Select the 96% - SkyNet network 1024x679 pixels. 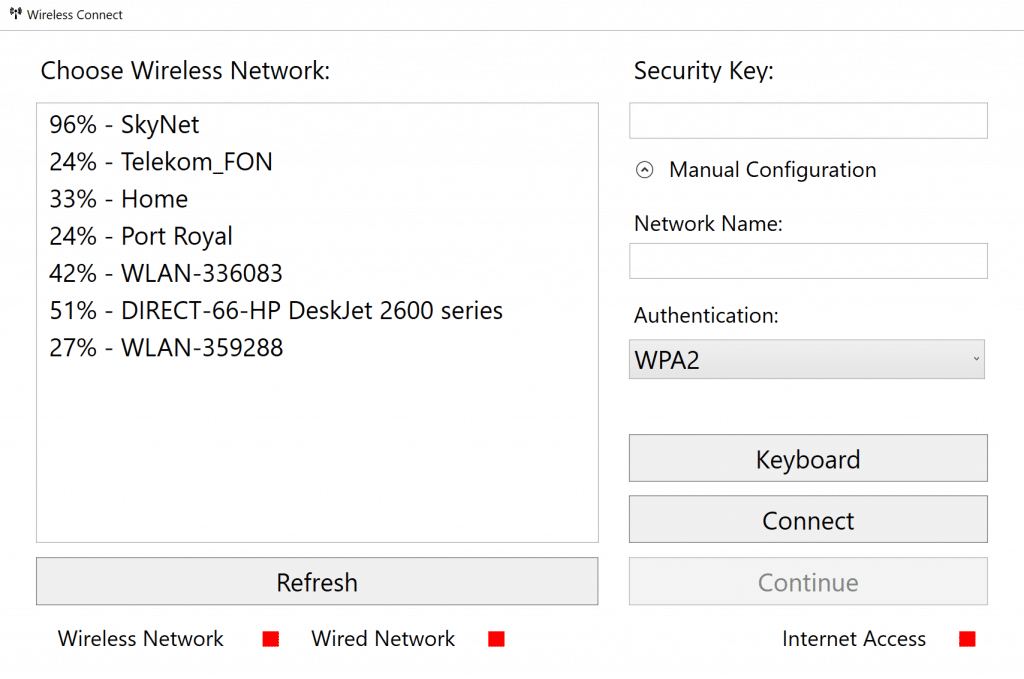click(x=317, y=124)
